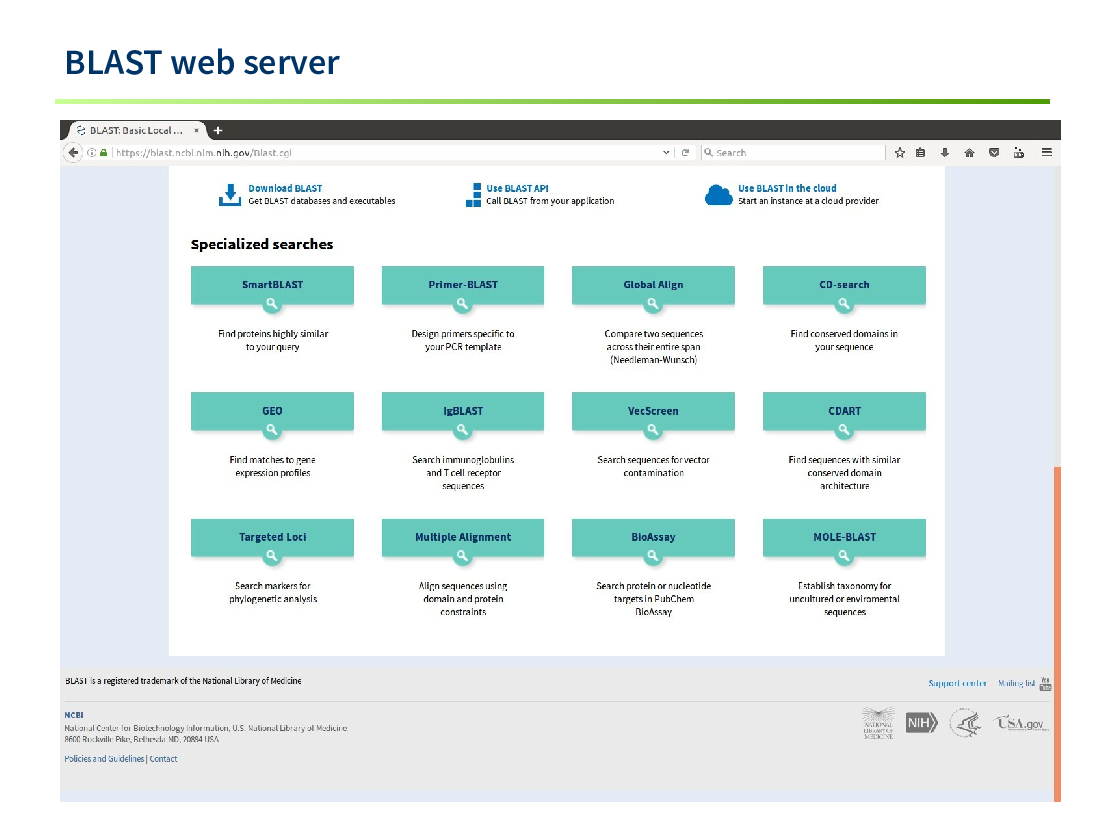The image size is (1102, 827).
Task: Go to the browser home icon
Action: (x=969, y=152)
